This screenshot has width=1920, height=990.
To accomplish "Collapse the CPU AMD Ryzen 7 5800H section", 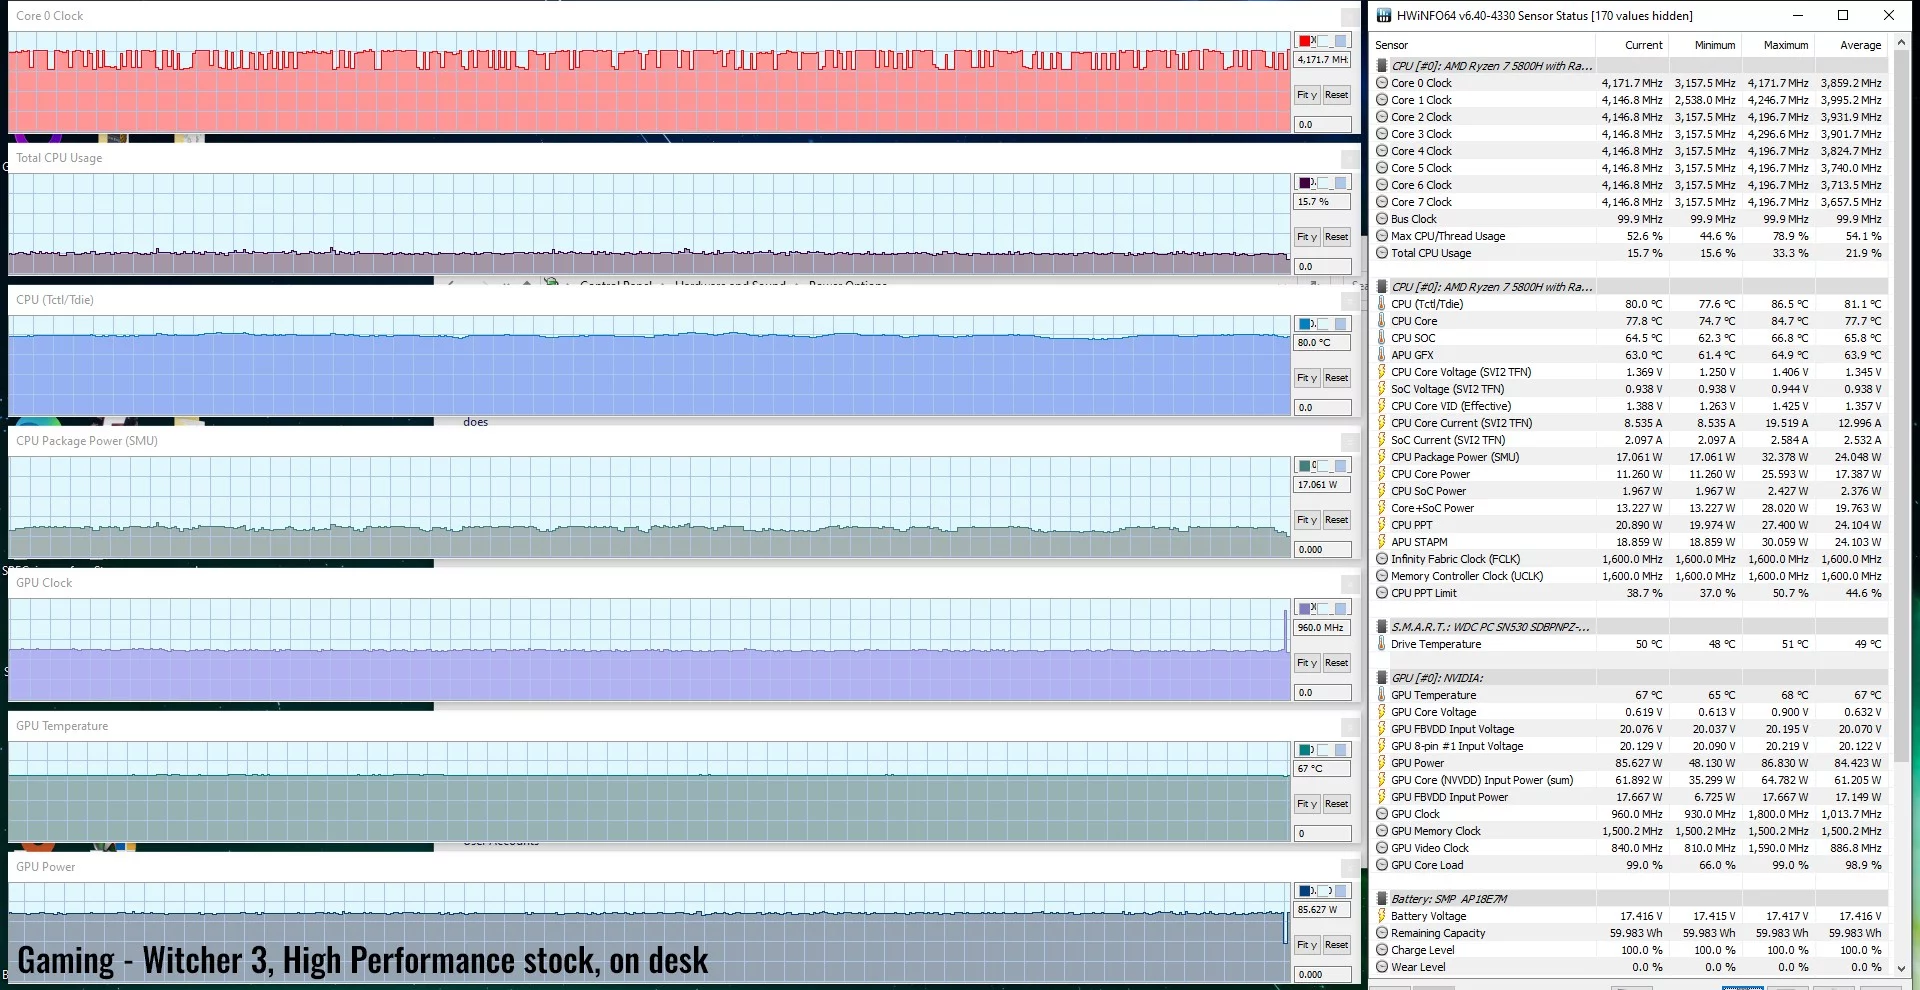I will [x=1380, y=64].
